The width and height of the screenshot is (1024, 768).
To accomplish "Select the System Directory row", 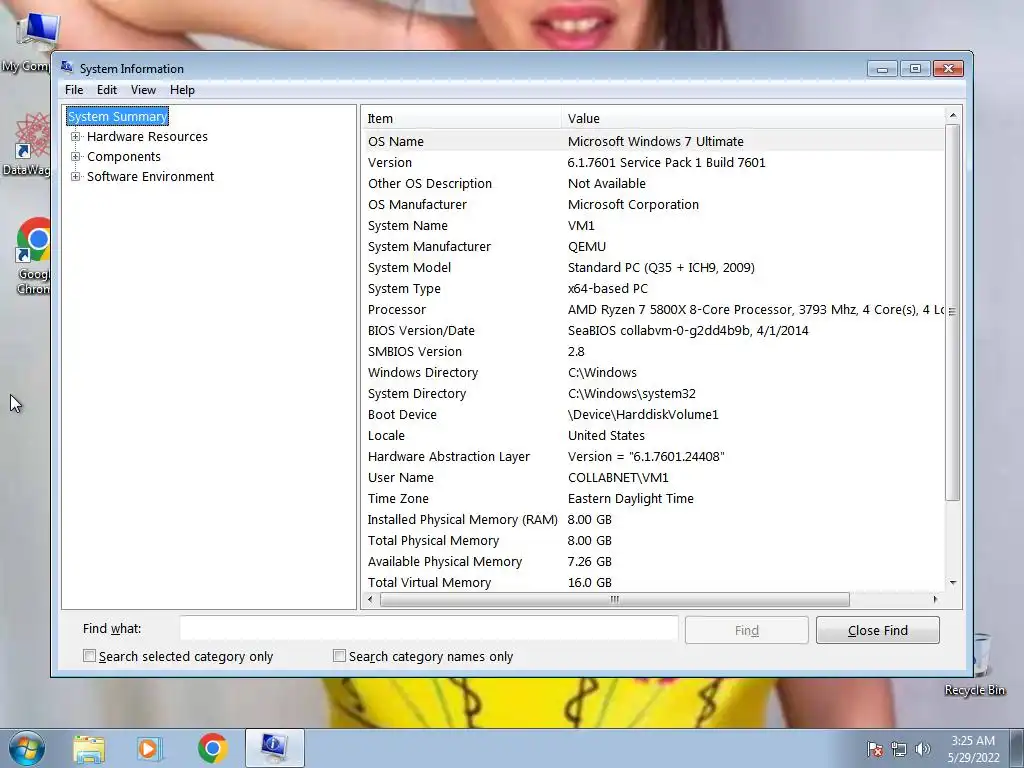I will point(653,393).
